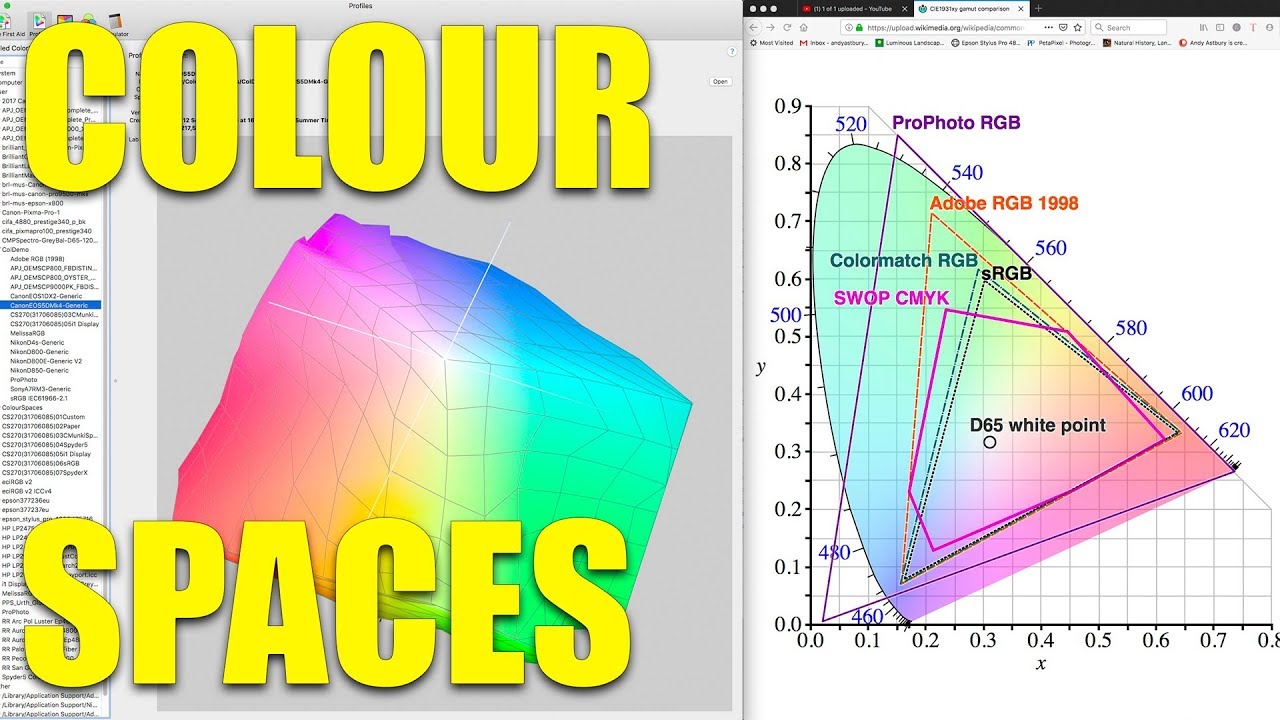
Task: Select NikonD850-Generic profile
Action: point(40,370)
